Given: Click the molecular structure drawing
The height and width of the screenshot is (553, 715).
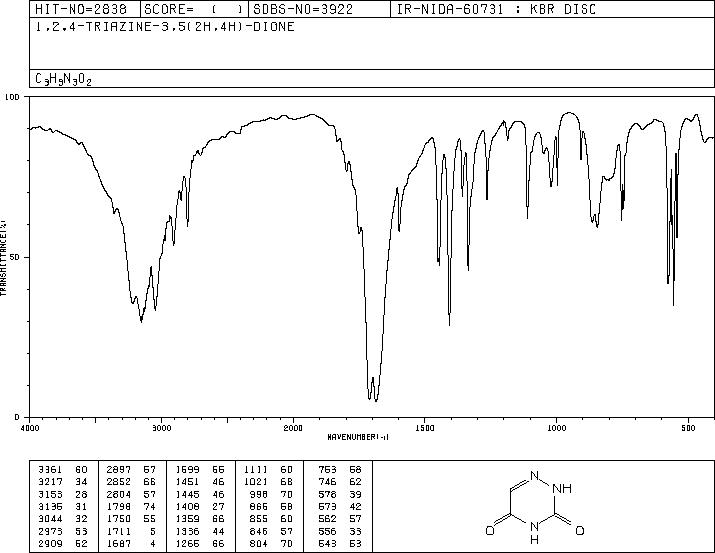Looking at the screenshot, I should point(535,506).
